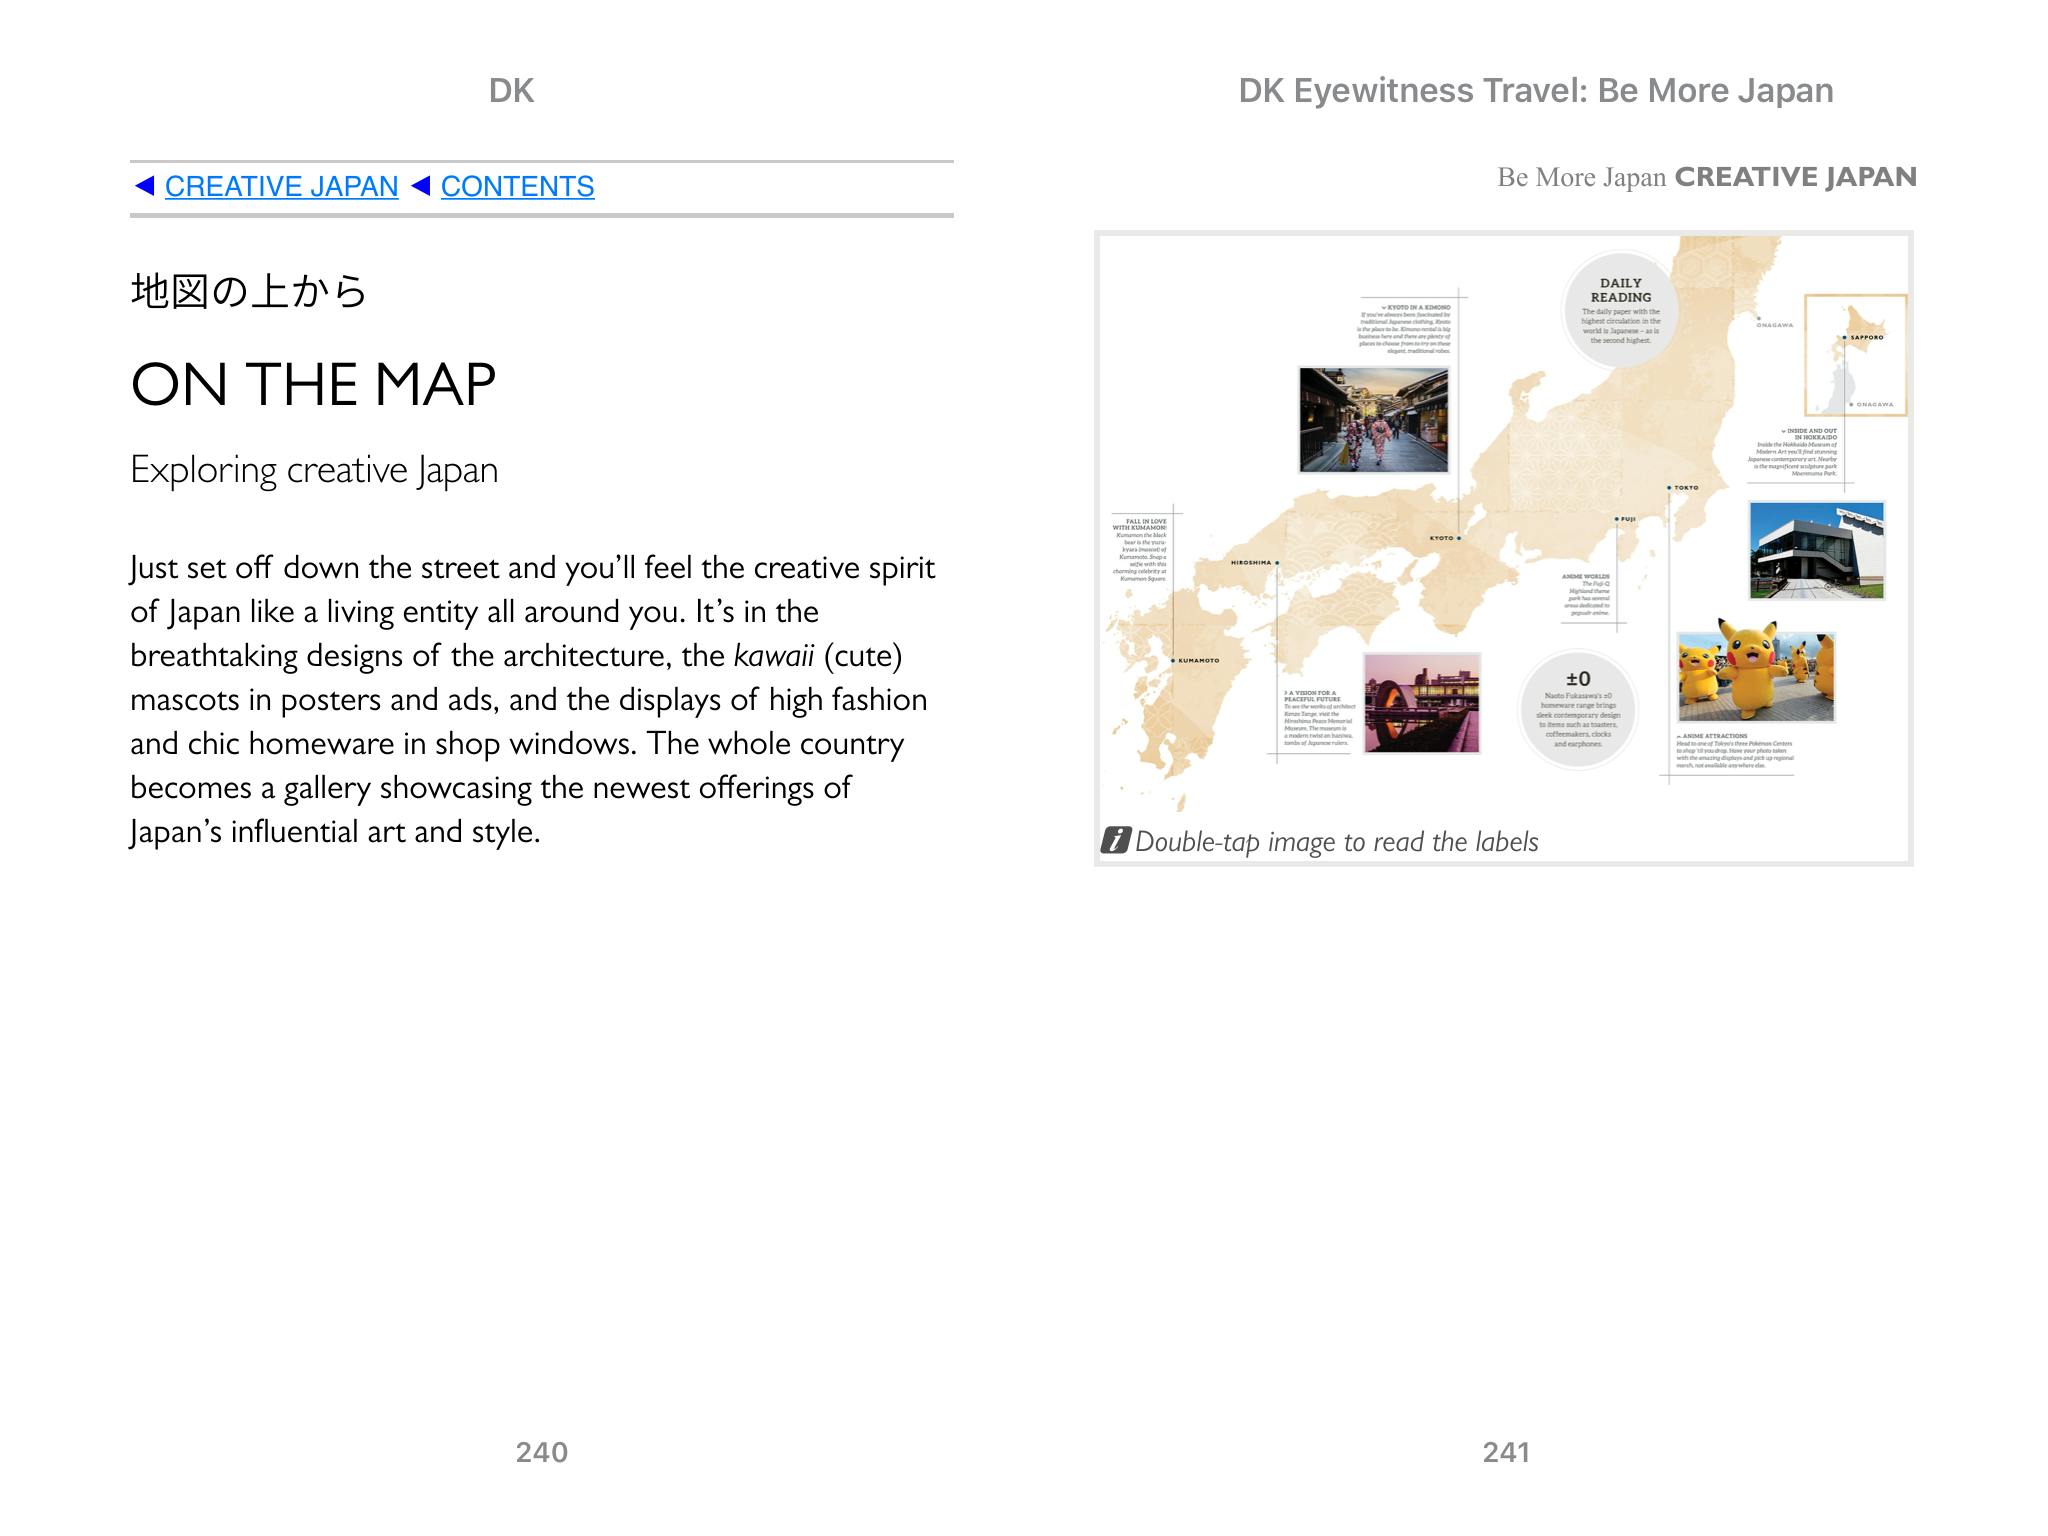The height and width of the screenshot is (1536, 2048).
Task: Tap the Pikachu mascots photo
Action: pyautogui.click(x=1755, y=675)
